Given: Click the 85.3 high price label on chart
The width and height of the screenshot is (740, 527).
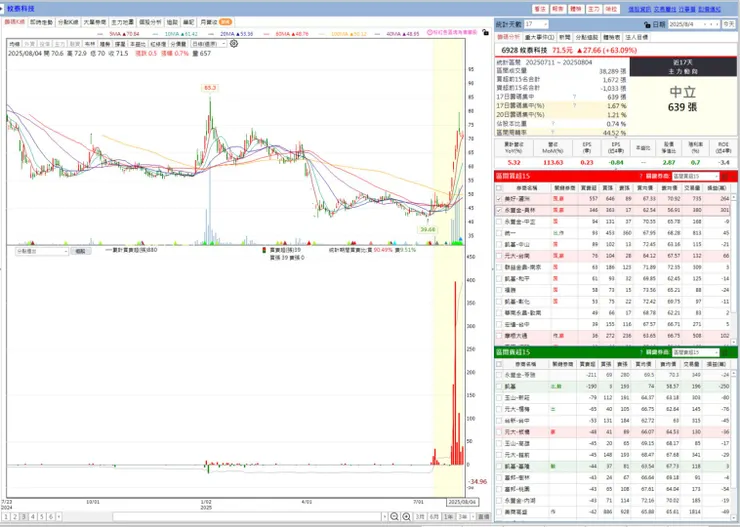Looking at the screenshot, I should [210, 88].
